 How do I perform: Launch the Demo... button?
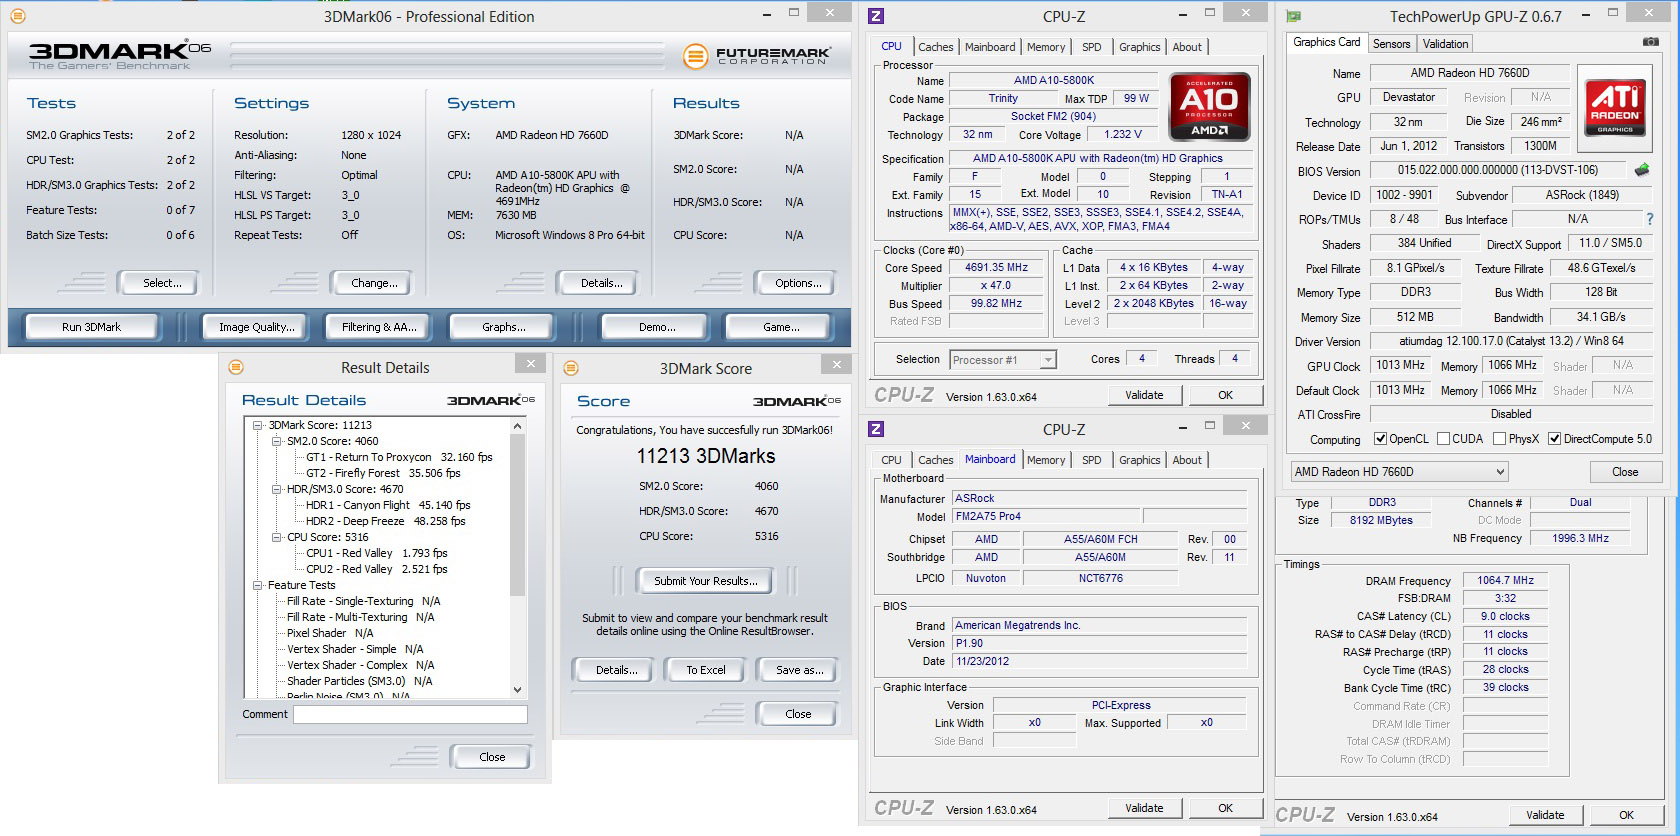click(657, 327)
